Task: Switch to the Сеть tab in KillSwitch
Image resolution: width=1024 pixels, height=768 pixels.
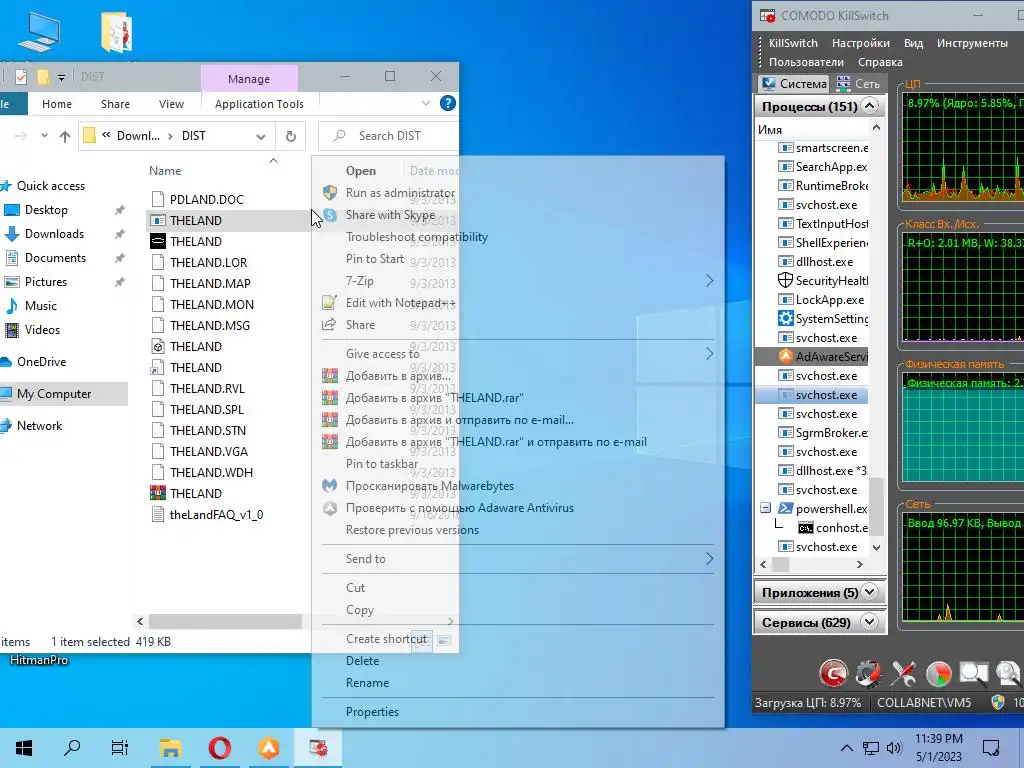Action: click(859, 84)
